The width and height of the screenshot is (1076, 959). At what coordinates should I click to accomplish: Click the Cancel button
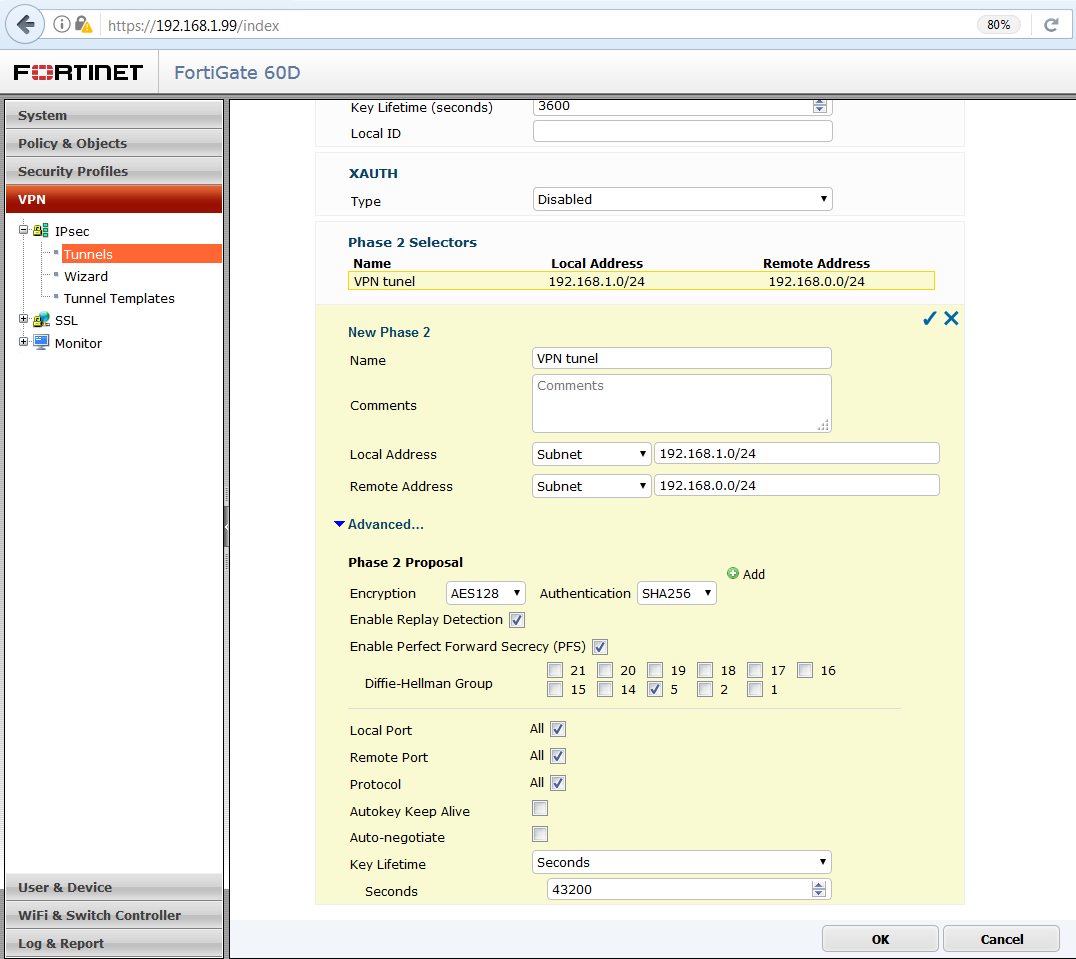tap(1001, 939)
